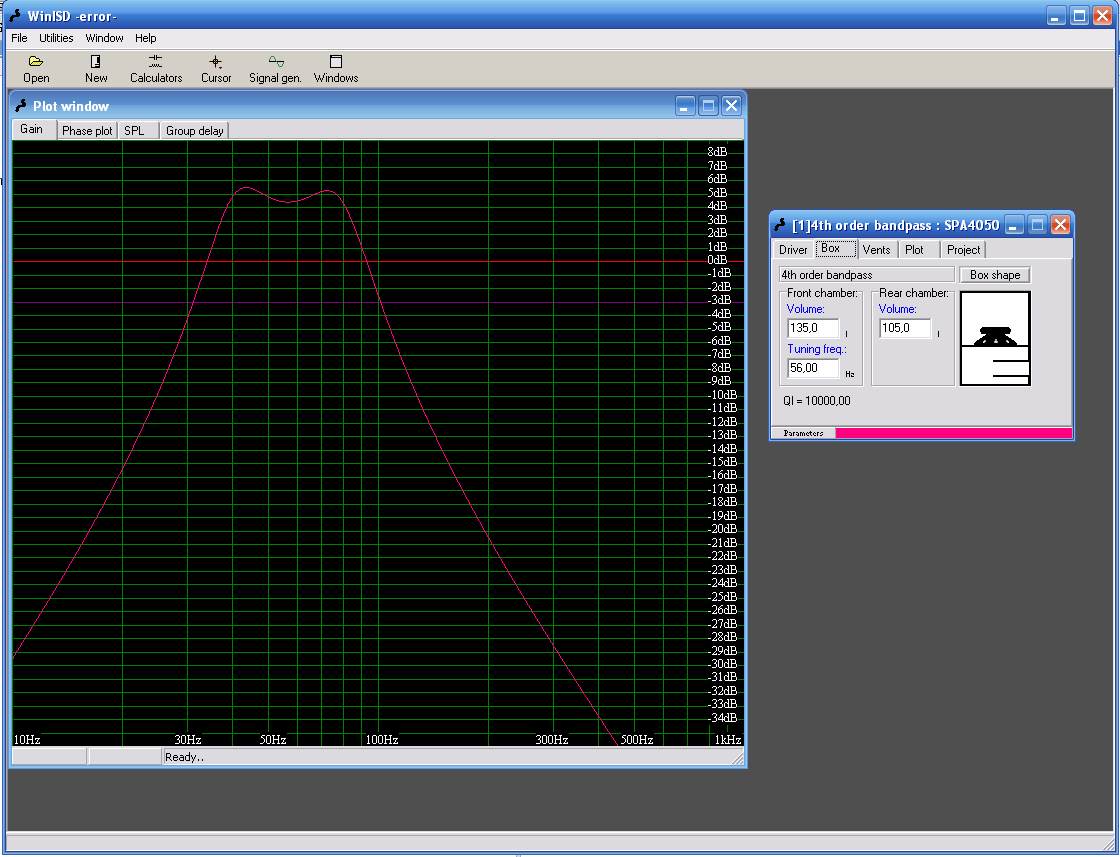Switch to the Driver tab
Viewport: 1120px width, 857px height.
(793, 250)
